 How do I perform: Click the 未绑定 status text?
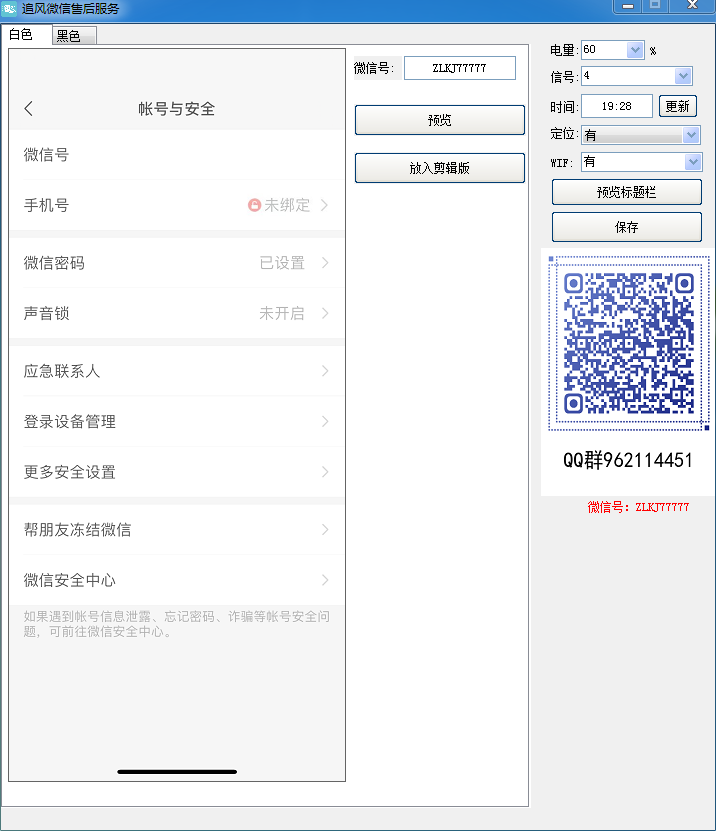click(287, 205)
